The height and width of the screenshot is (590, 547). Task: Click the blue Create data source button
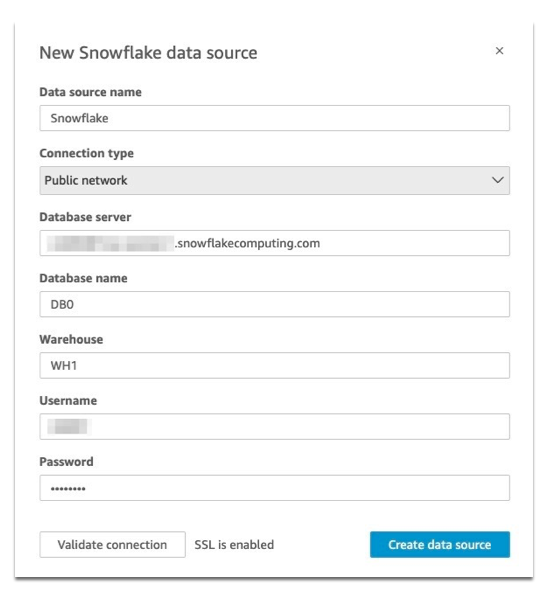point(440,544)
